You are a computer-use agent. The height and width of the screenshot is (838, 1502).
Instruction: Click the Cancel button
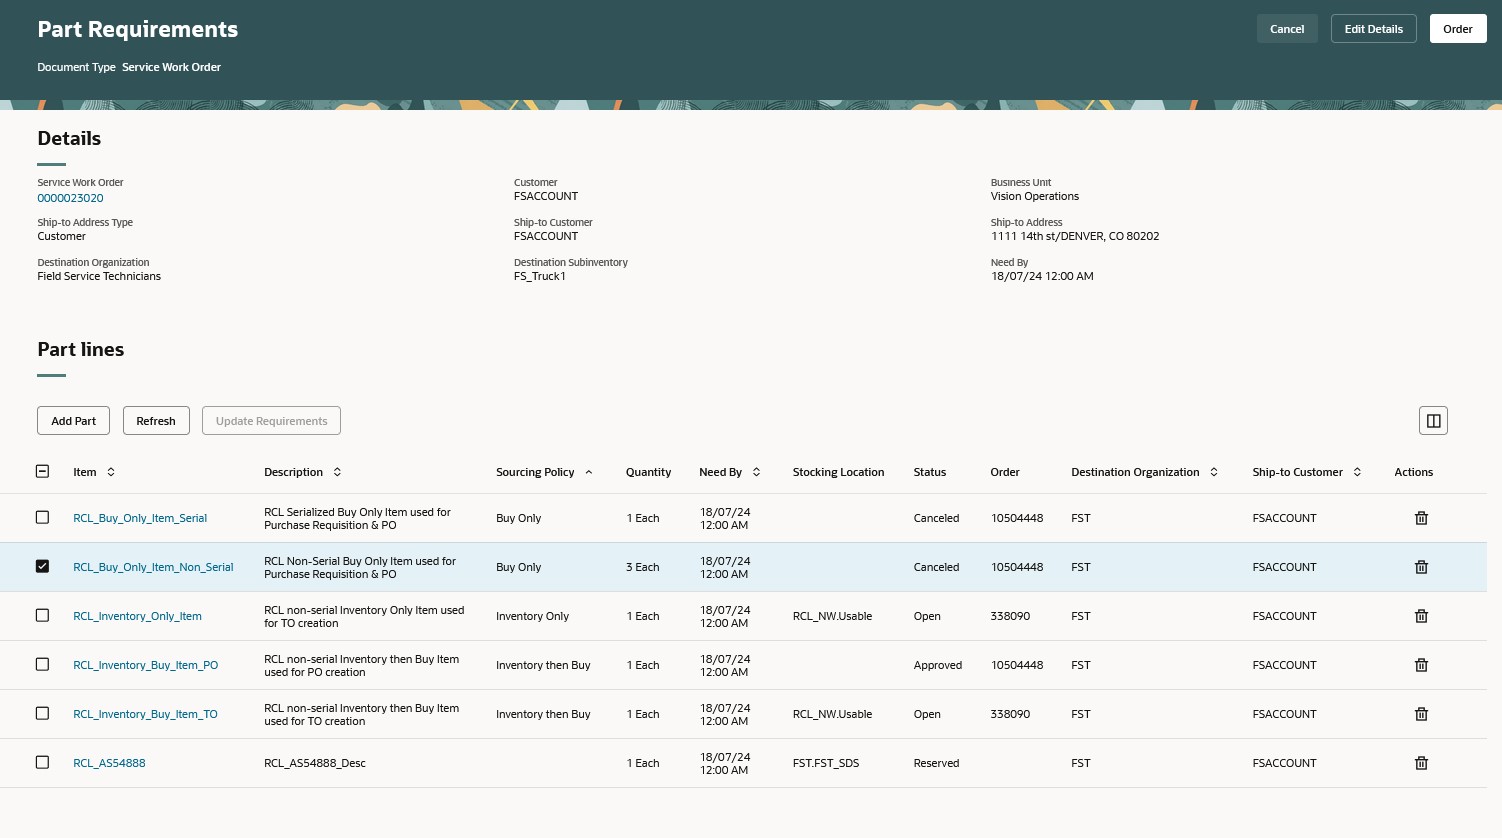1287,29
